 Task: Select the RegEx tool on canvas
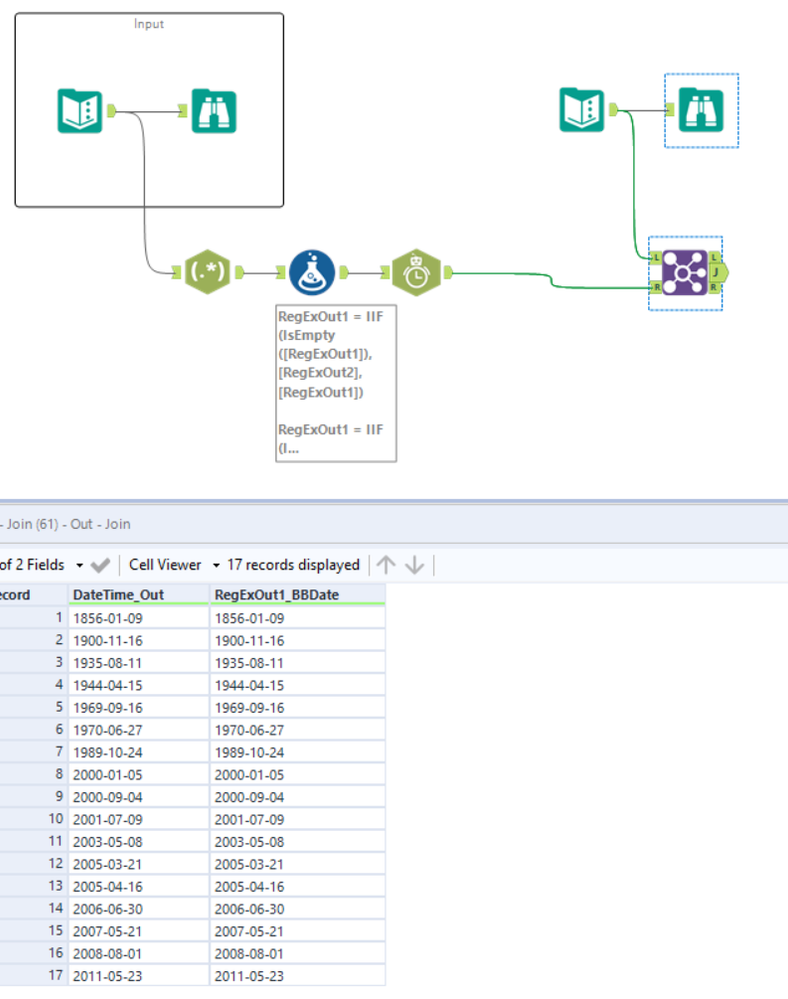pos(207,272)
